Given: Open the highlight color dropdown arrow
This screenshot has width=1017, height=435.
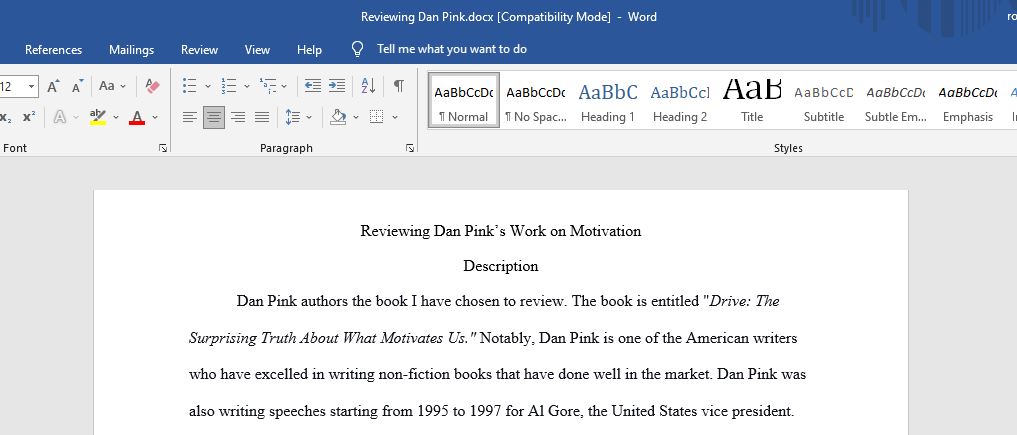Looking at the screenshot, I should coord(116,117).
